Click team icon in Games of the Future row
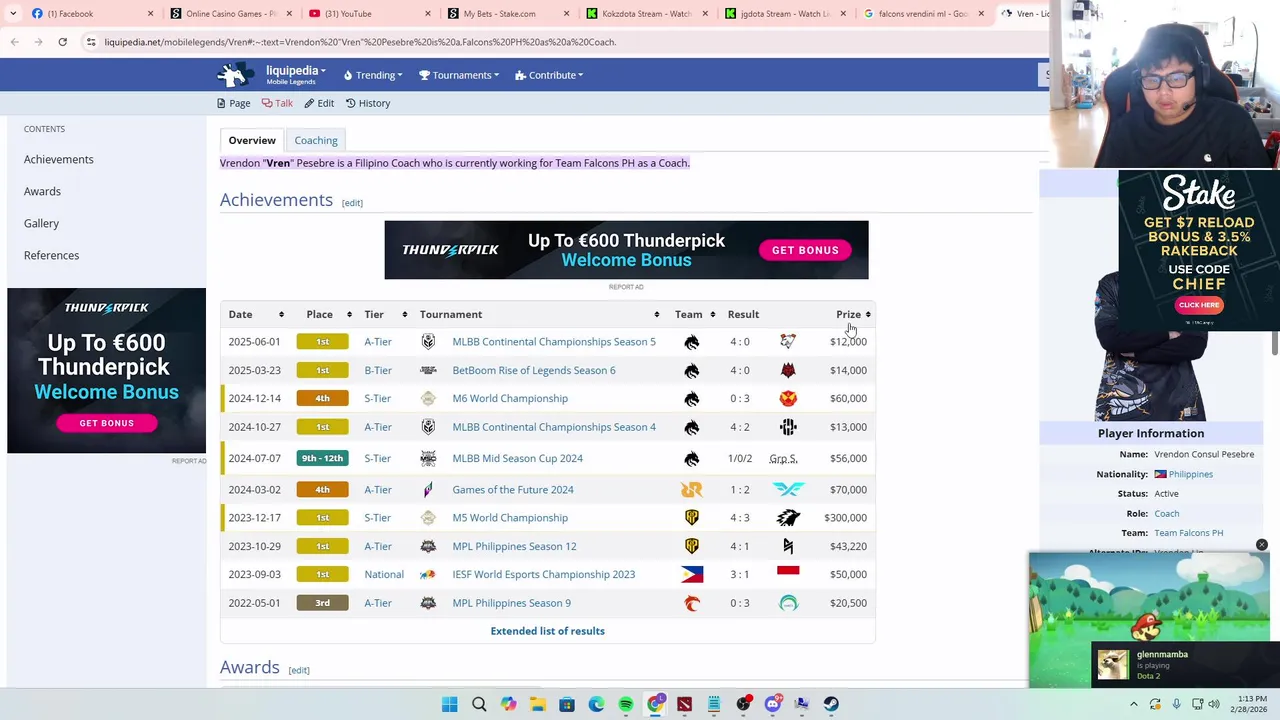 691,490
